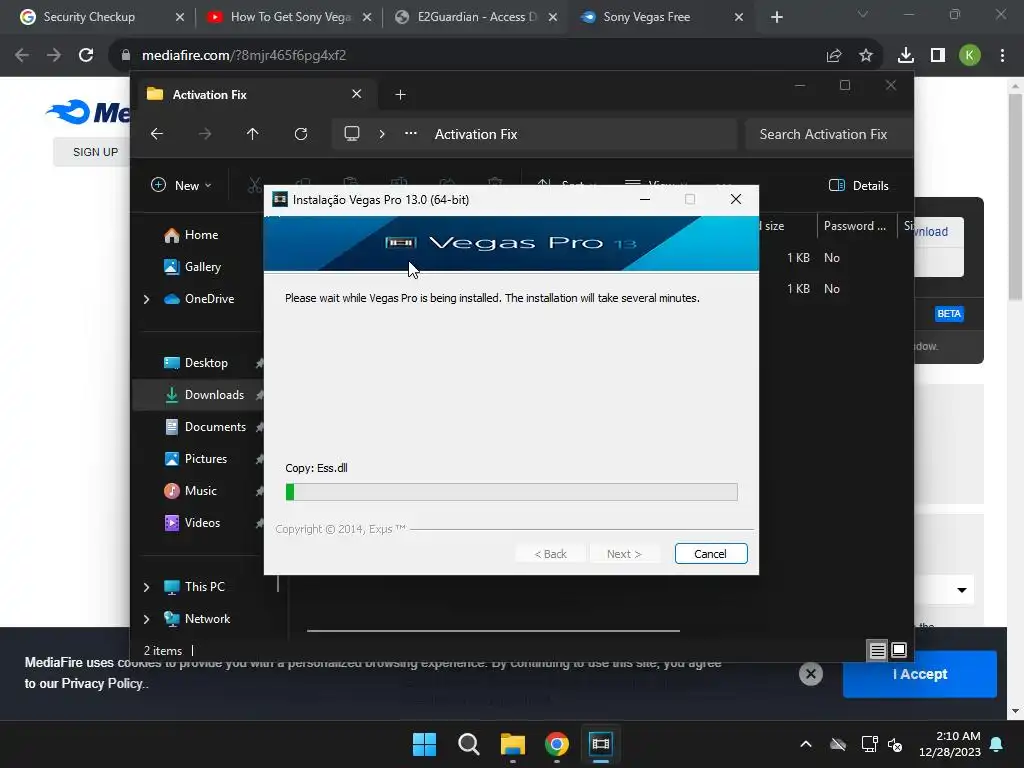Open the New dropdown in File Explorer

pyautogui.click(x=182, y=185)
